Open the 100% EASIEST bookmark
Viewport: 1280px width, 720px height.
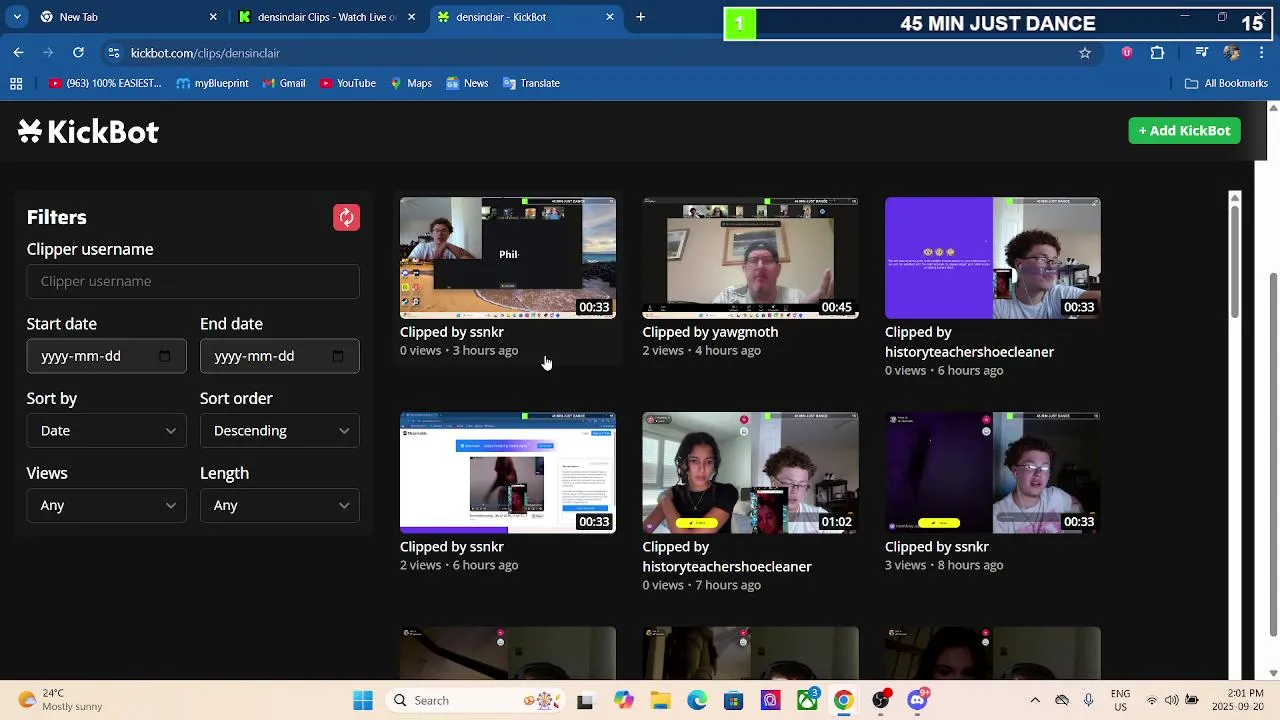(x=105, y=83)
